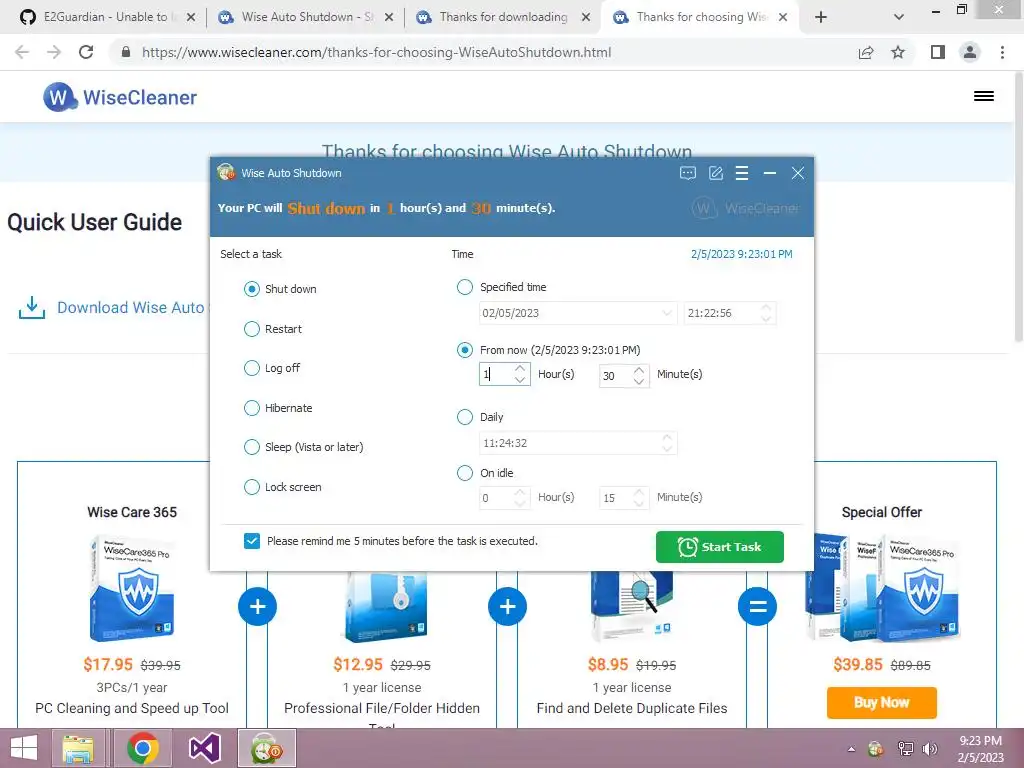Open the Chrome profile icon
The height and width of the screenshot is (768, 1024).
(x=970, y=52)
